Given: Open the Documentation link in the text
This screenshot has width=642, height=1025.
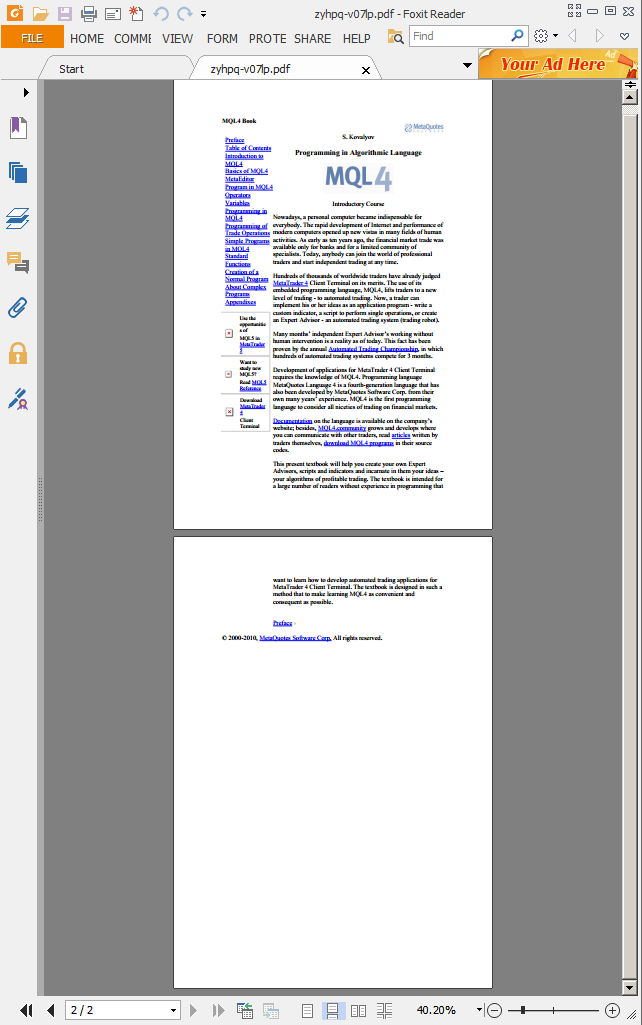Looking at the screenshot, I should [292, 421].
